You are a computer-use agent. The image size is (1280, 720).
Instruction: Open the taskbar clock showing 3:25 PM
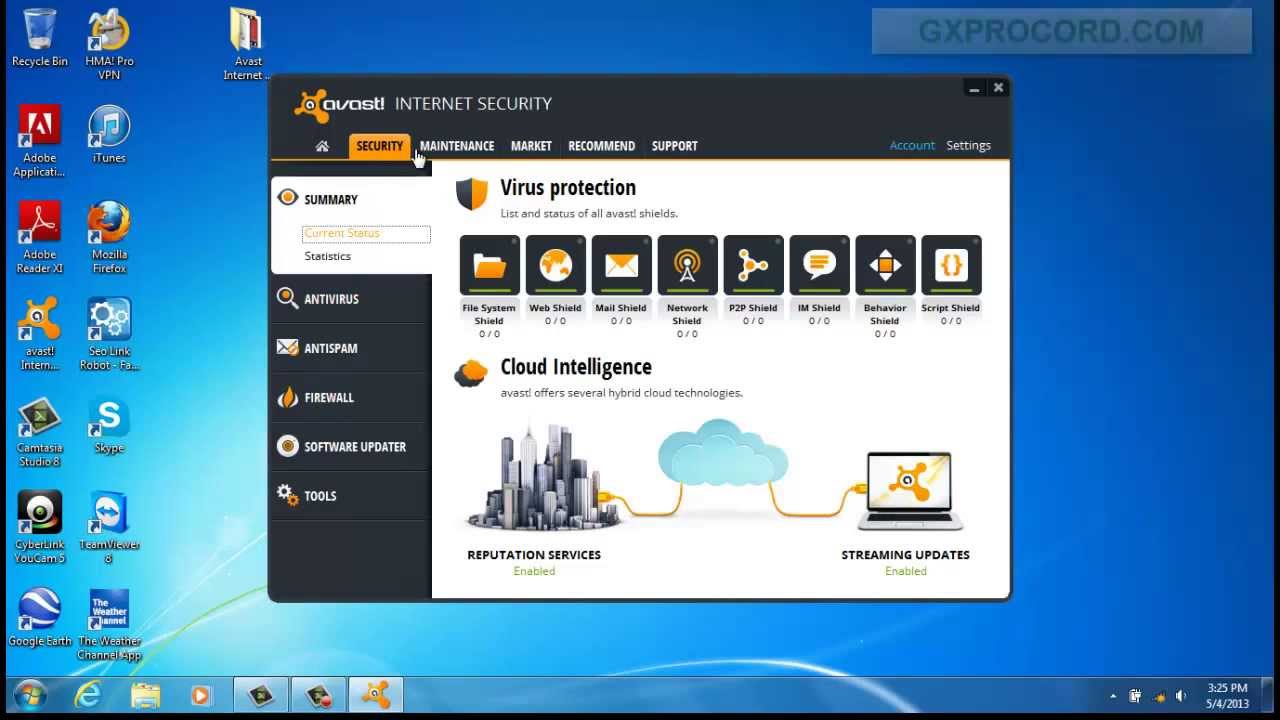point(1228,696)
